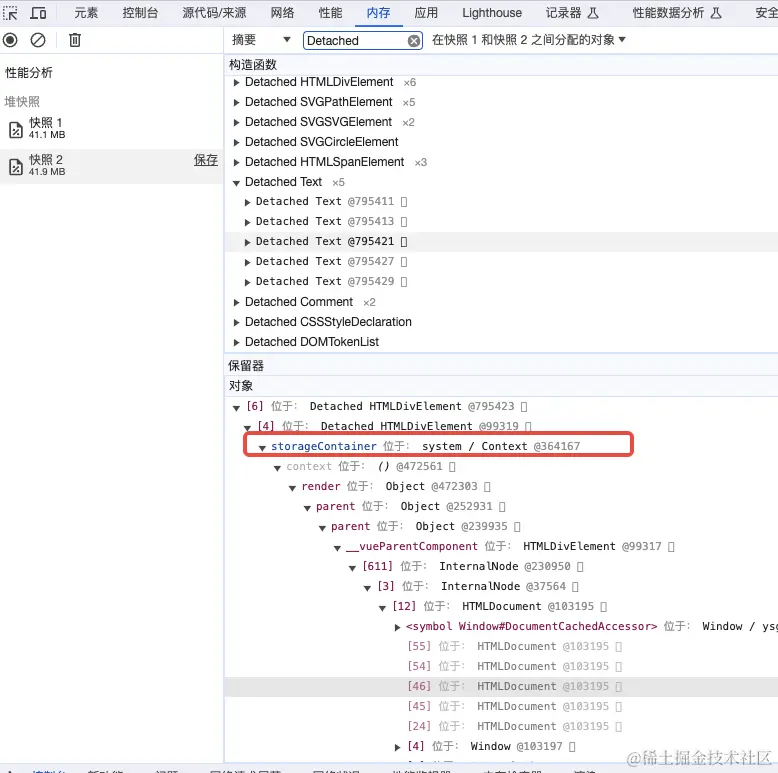Select the Detached Text @795427 row
Image resolution: width=778 pixels, height=773 pixels.
click(x=501, y=261)
